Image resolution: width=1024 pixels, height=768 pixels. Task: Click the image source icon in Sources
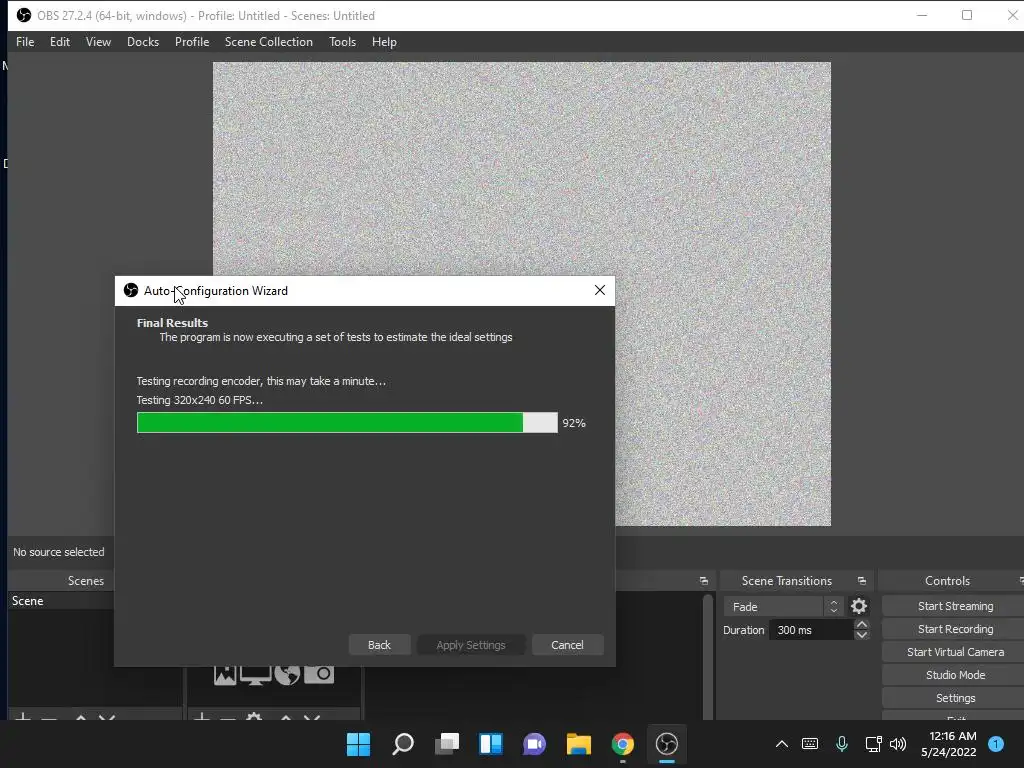pos(225,674)
